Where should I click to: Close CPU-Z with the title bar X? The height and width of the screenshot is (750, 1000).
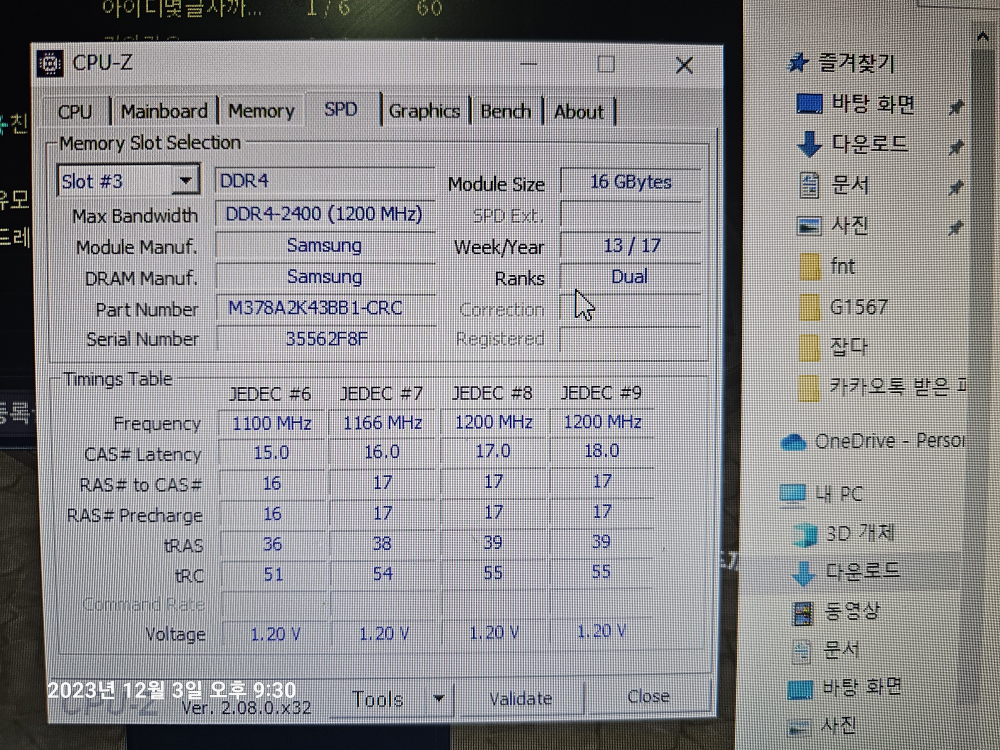(684, 64)
